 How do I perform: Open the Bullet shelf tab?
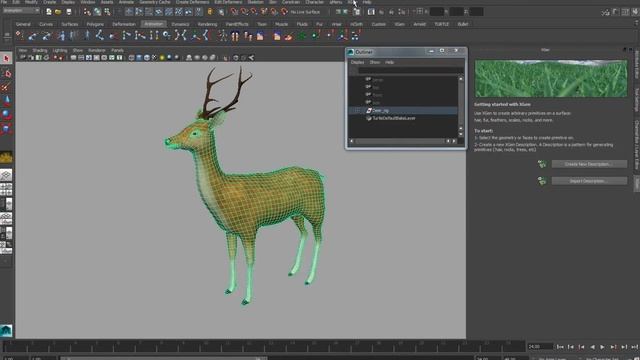tap(463, 24)
